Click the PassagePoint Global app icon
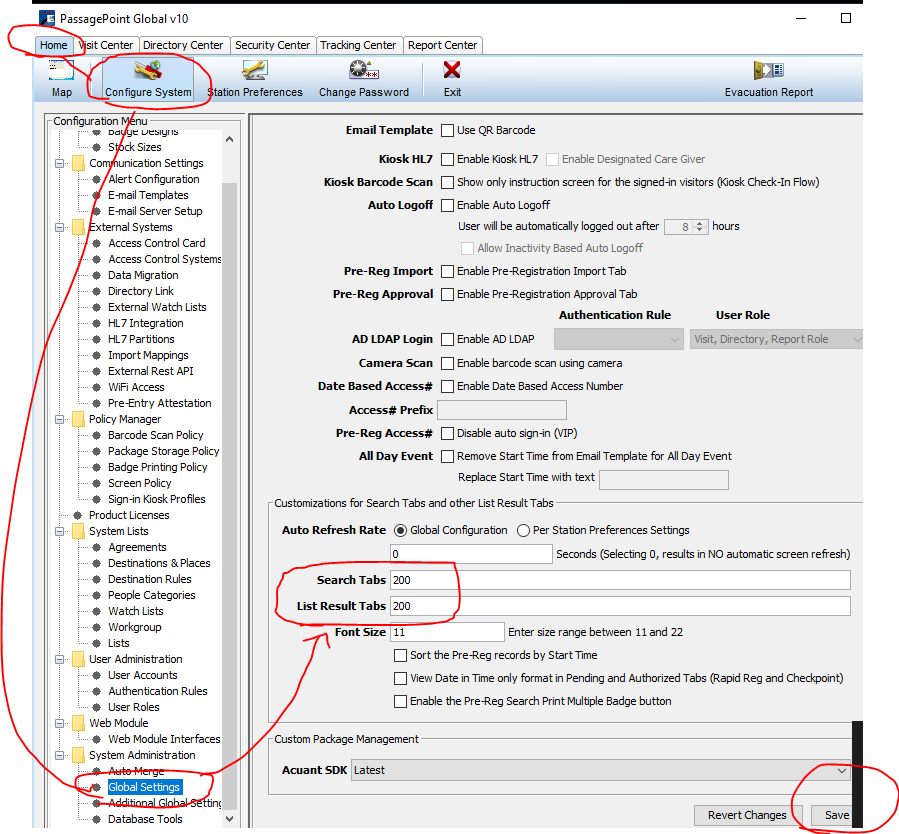Screen dimensions: 899x834 click(47, 18)
